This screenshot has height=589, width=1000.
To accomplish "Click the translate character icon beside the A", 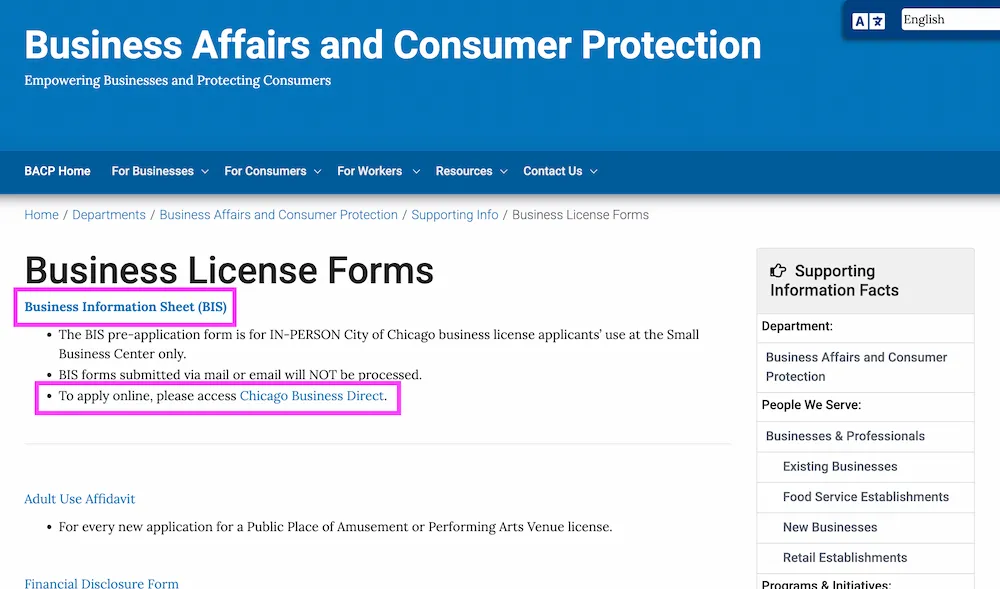I will tap(878, 20).
